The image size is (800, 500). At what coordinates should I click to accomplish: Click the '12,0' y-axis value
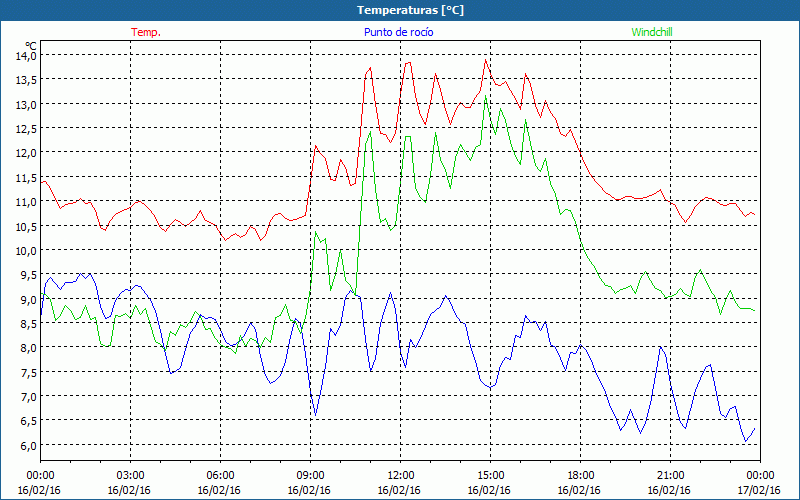point(27,153)
